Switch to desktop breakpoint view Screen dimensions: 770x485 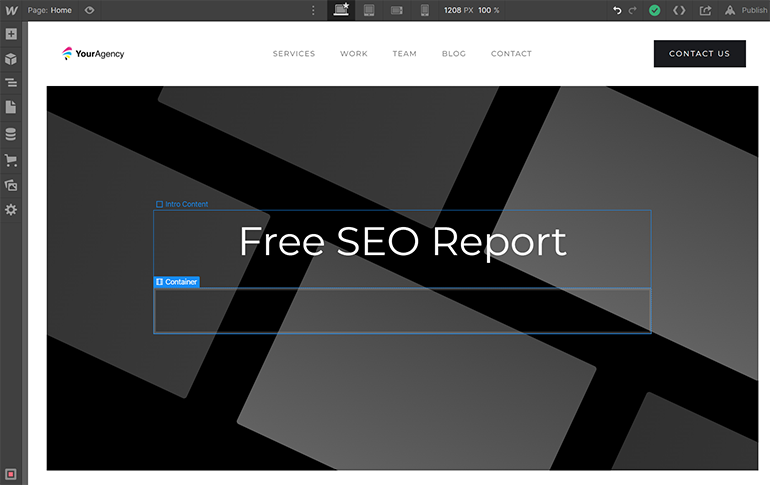pos(342,10)
